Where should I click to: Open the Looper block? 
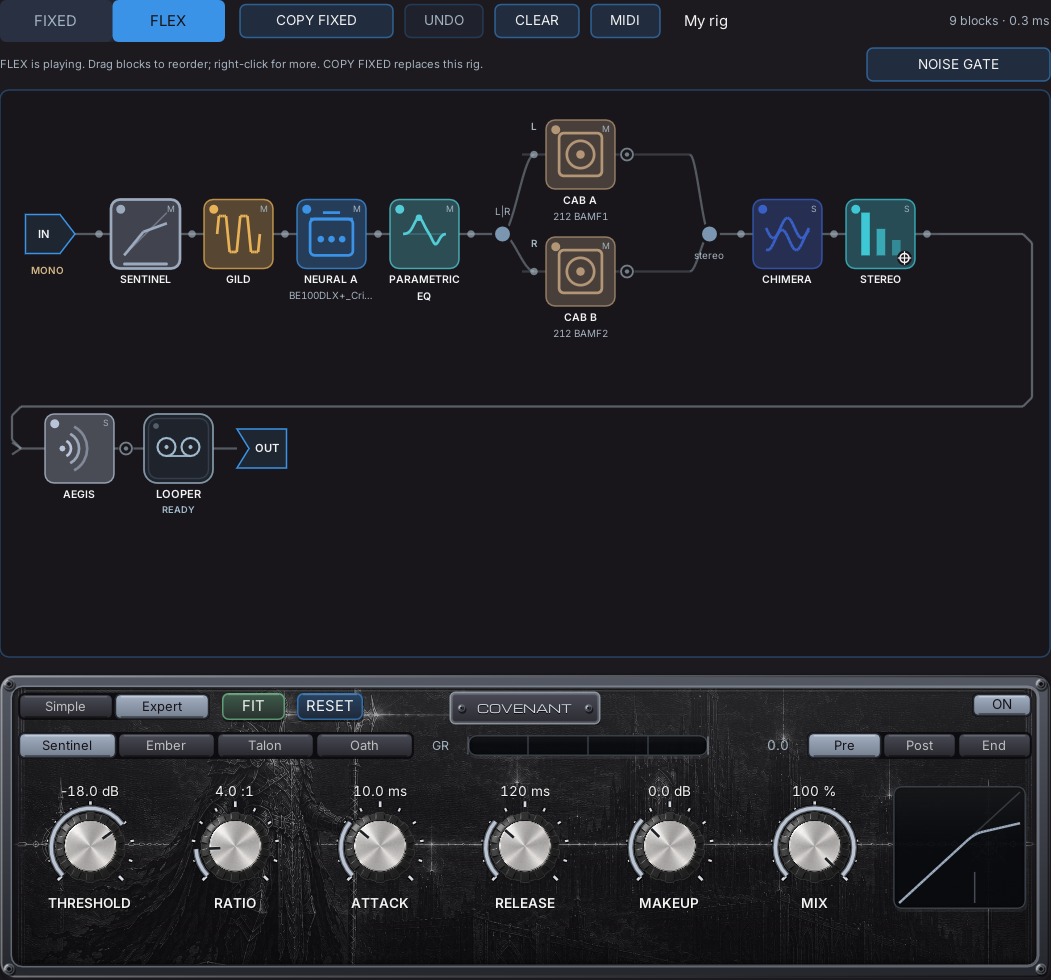point(178,448)
